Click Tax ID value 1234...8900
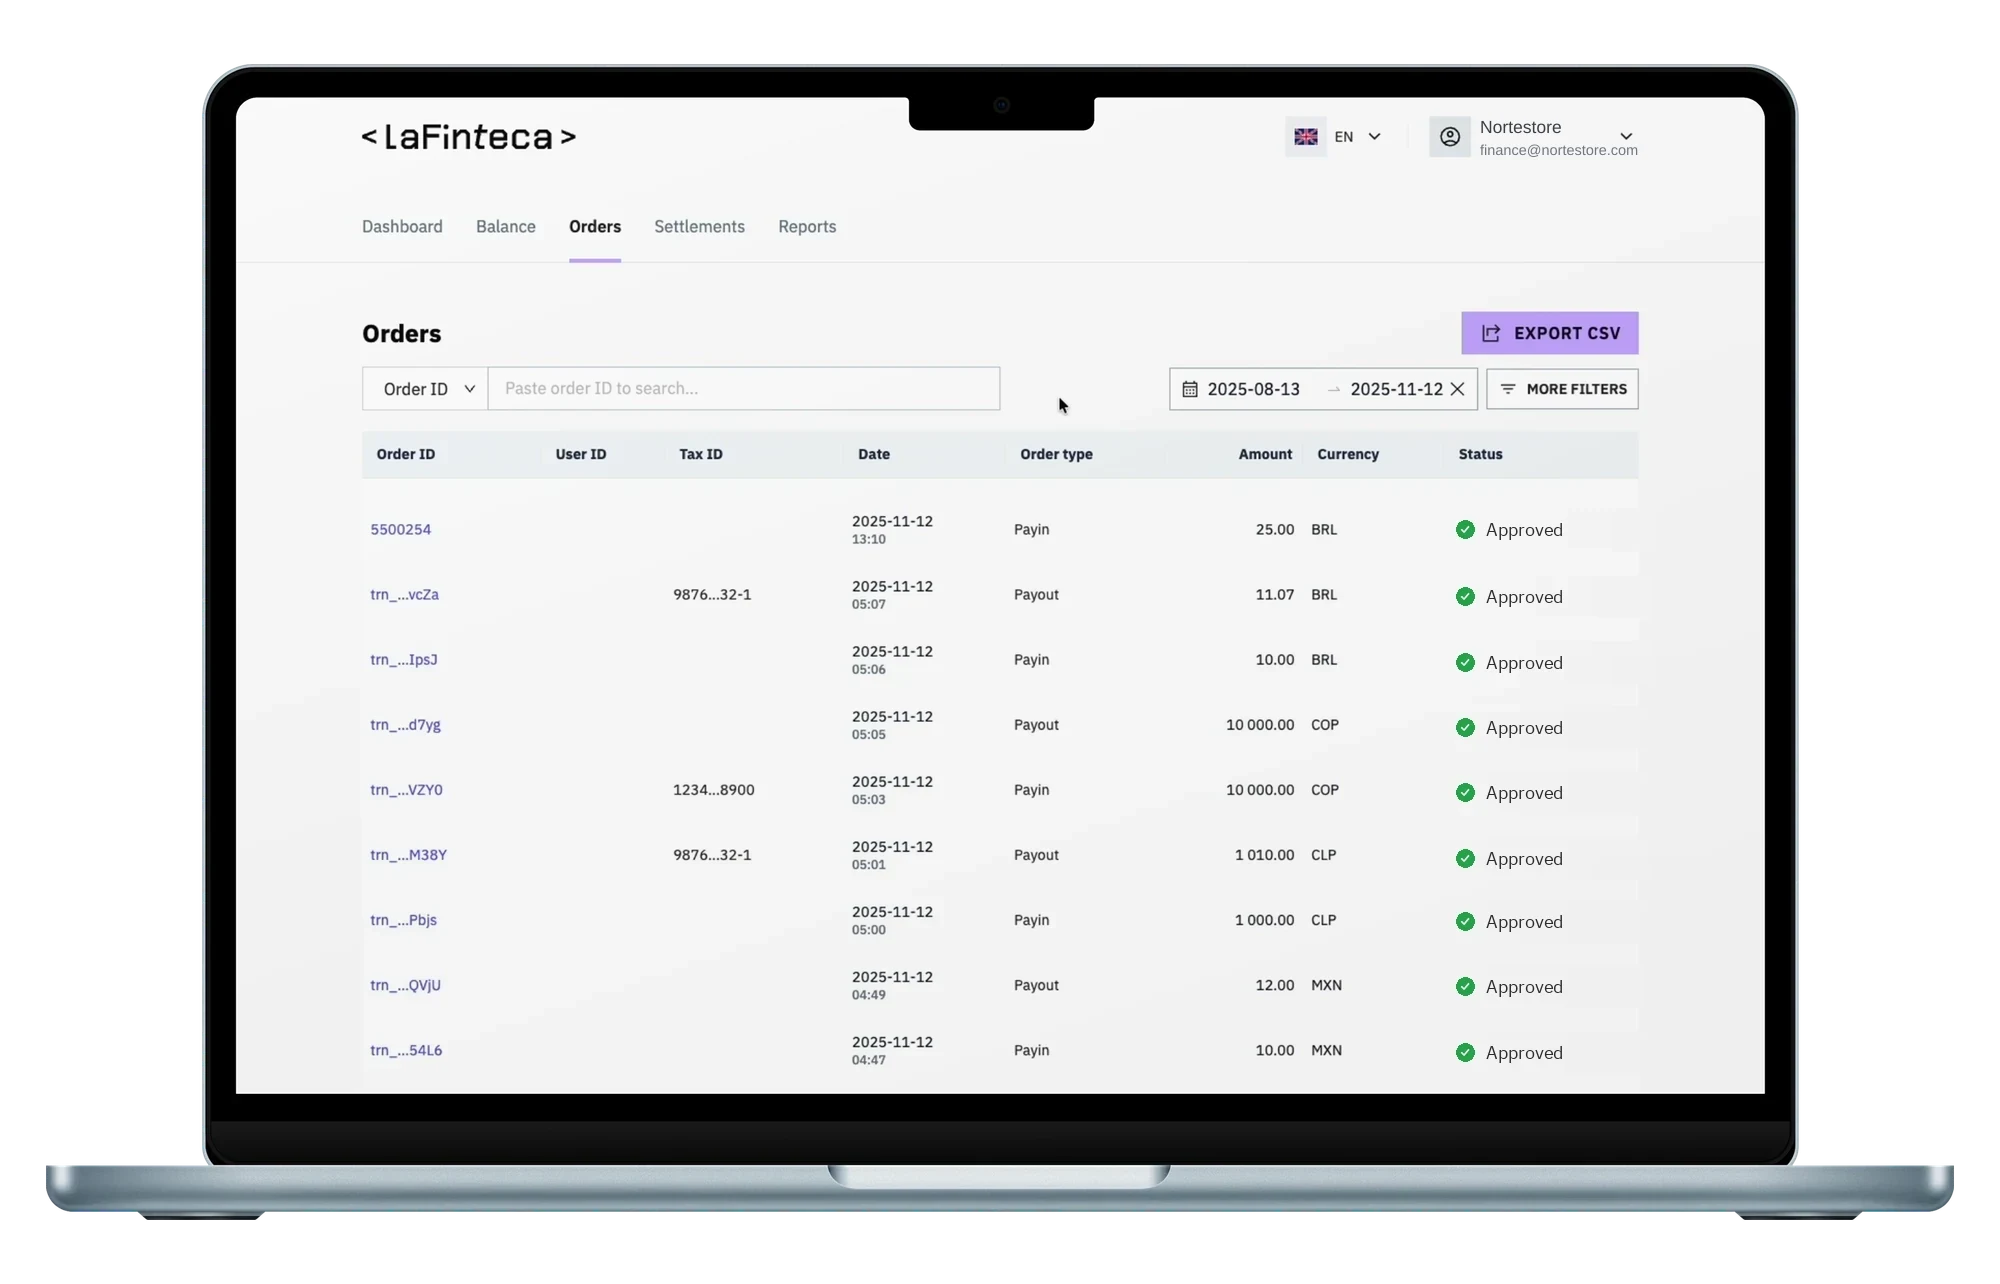The width and height of the screenshot is (2000, 1284). click(x=714, y=790)
